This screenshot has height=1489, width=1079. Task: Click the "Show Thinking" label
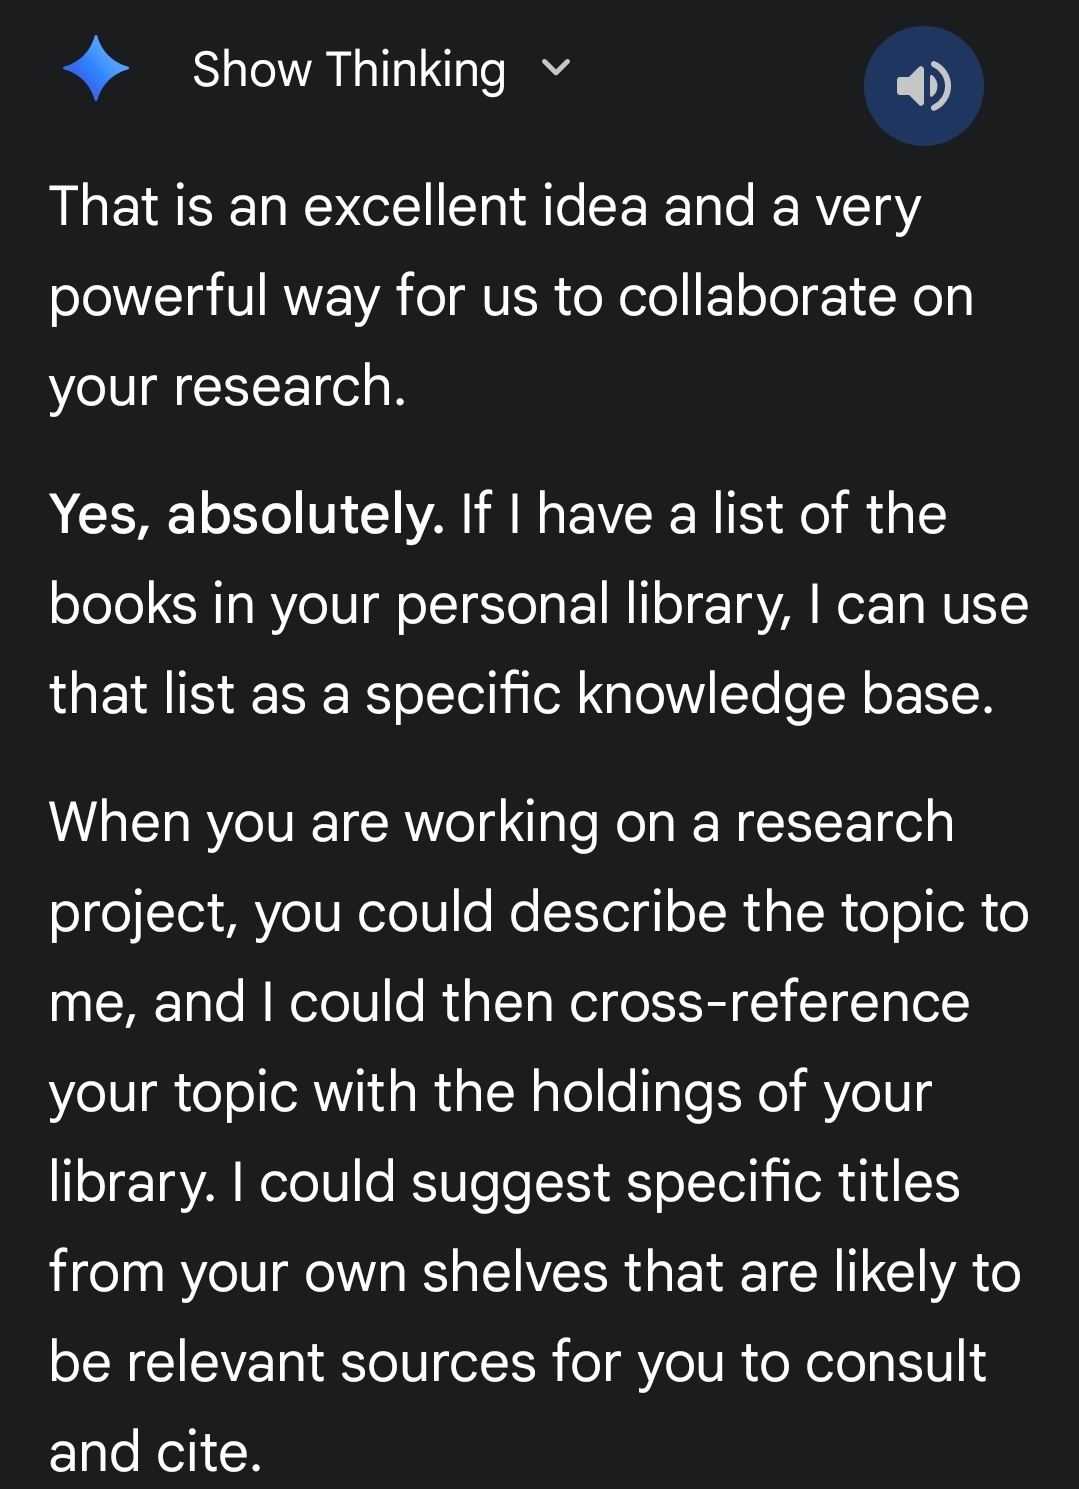348,70
